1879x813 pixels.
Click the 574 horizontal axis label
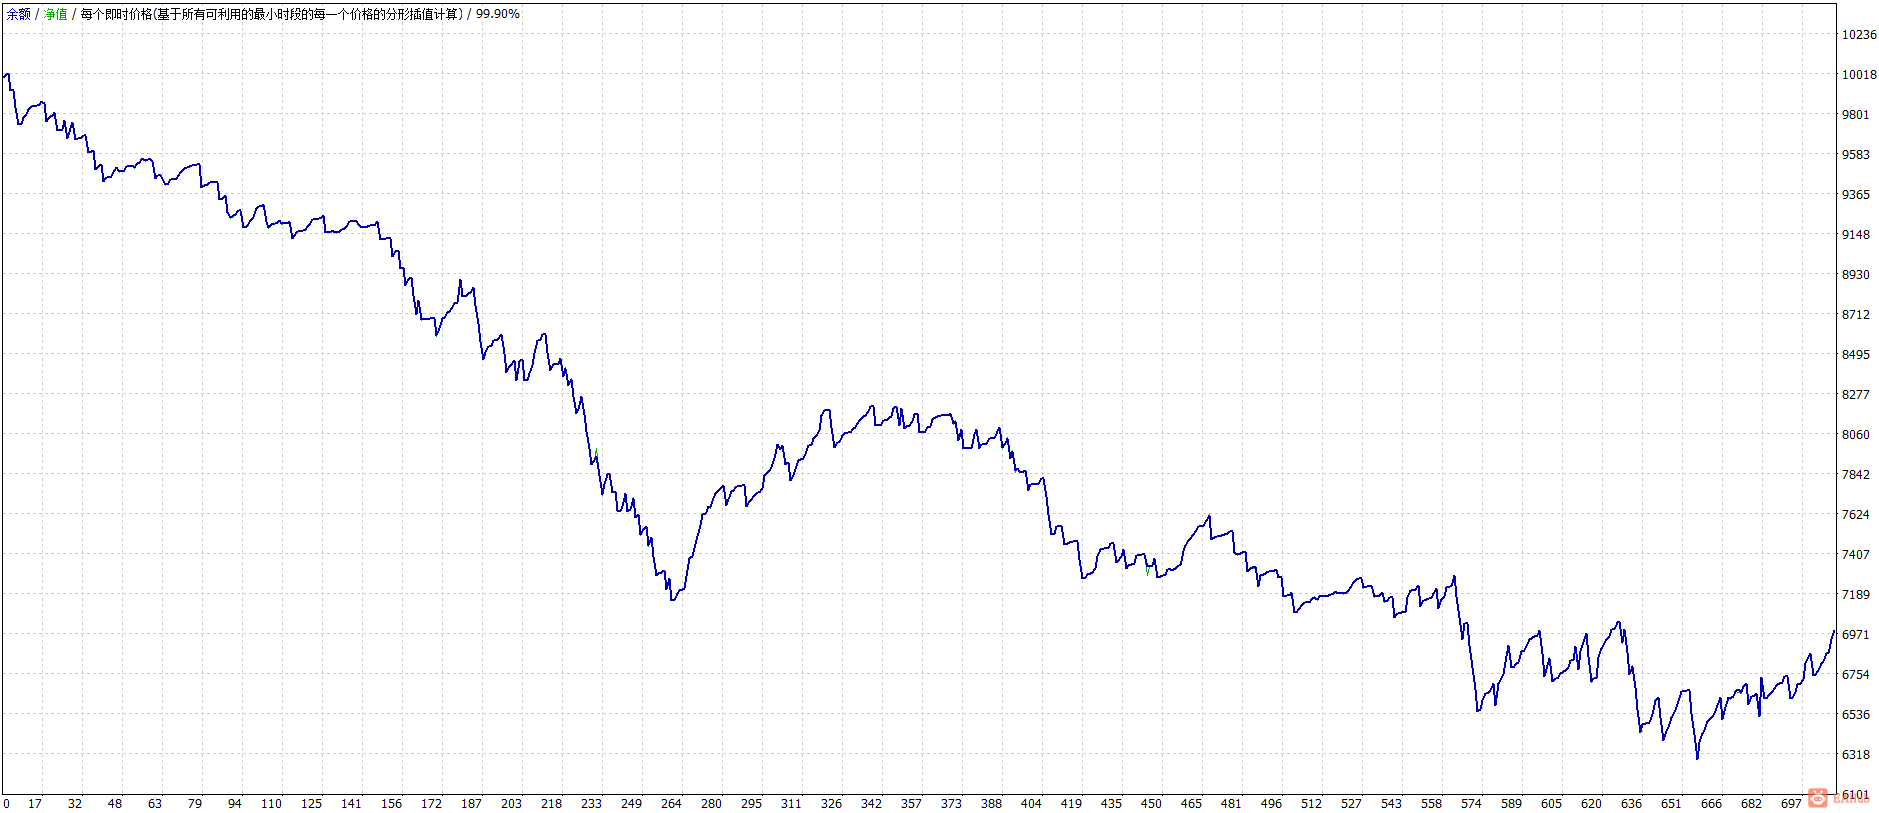pos(1471,804)
